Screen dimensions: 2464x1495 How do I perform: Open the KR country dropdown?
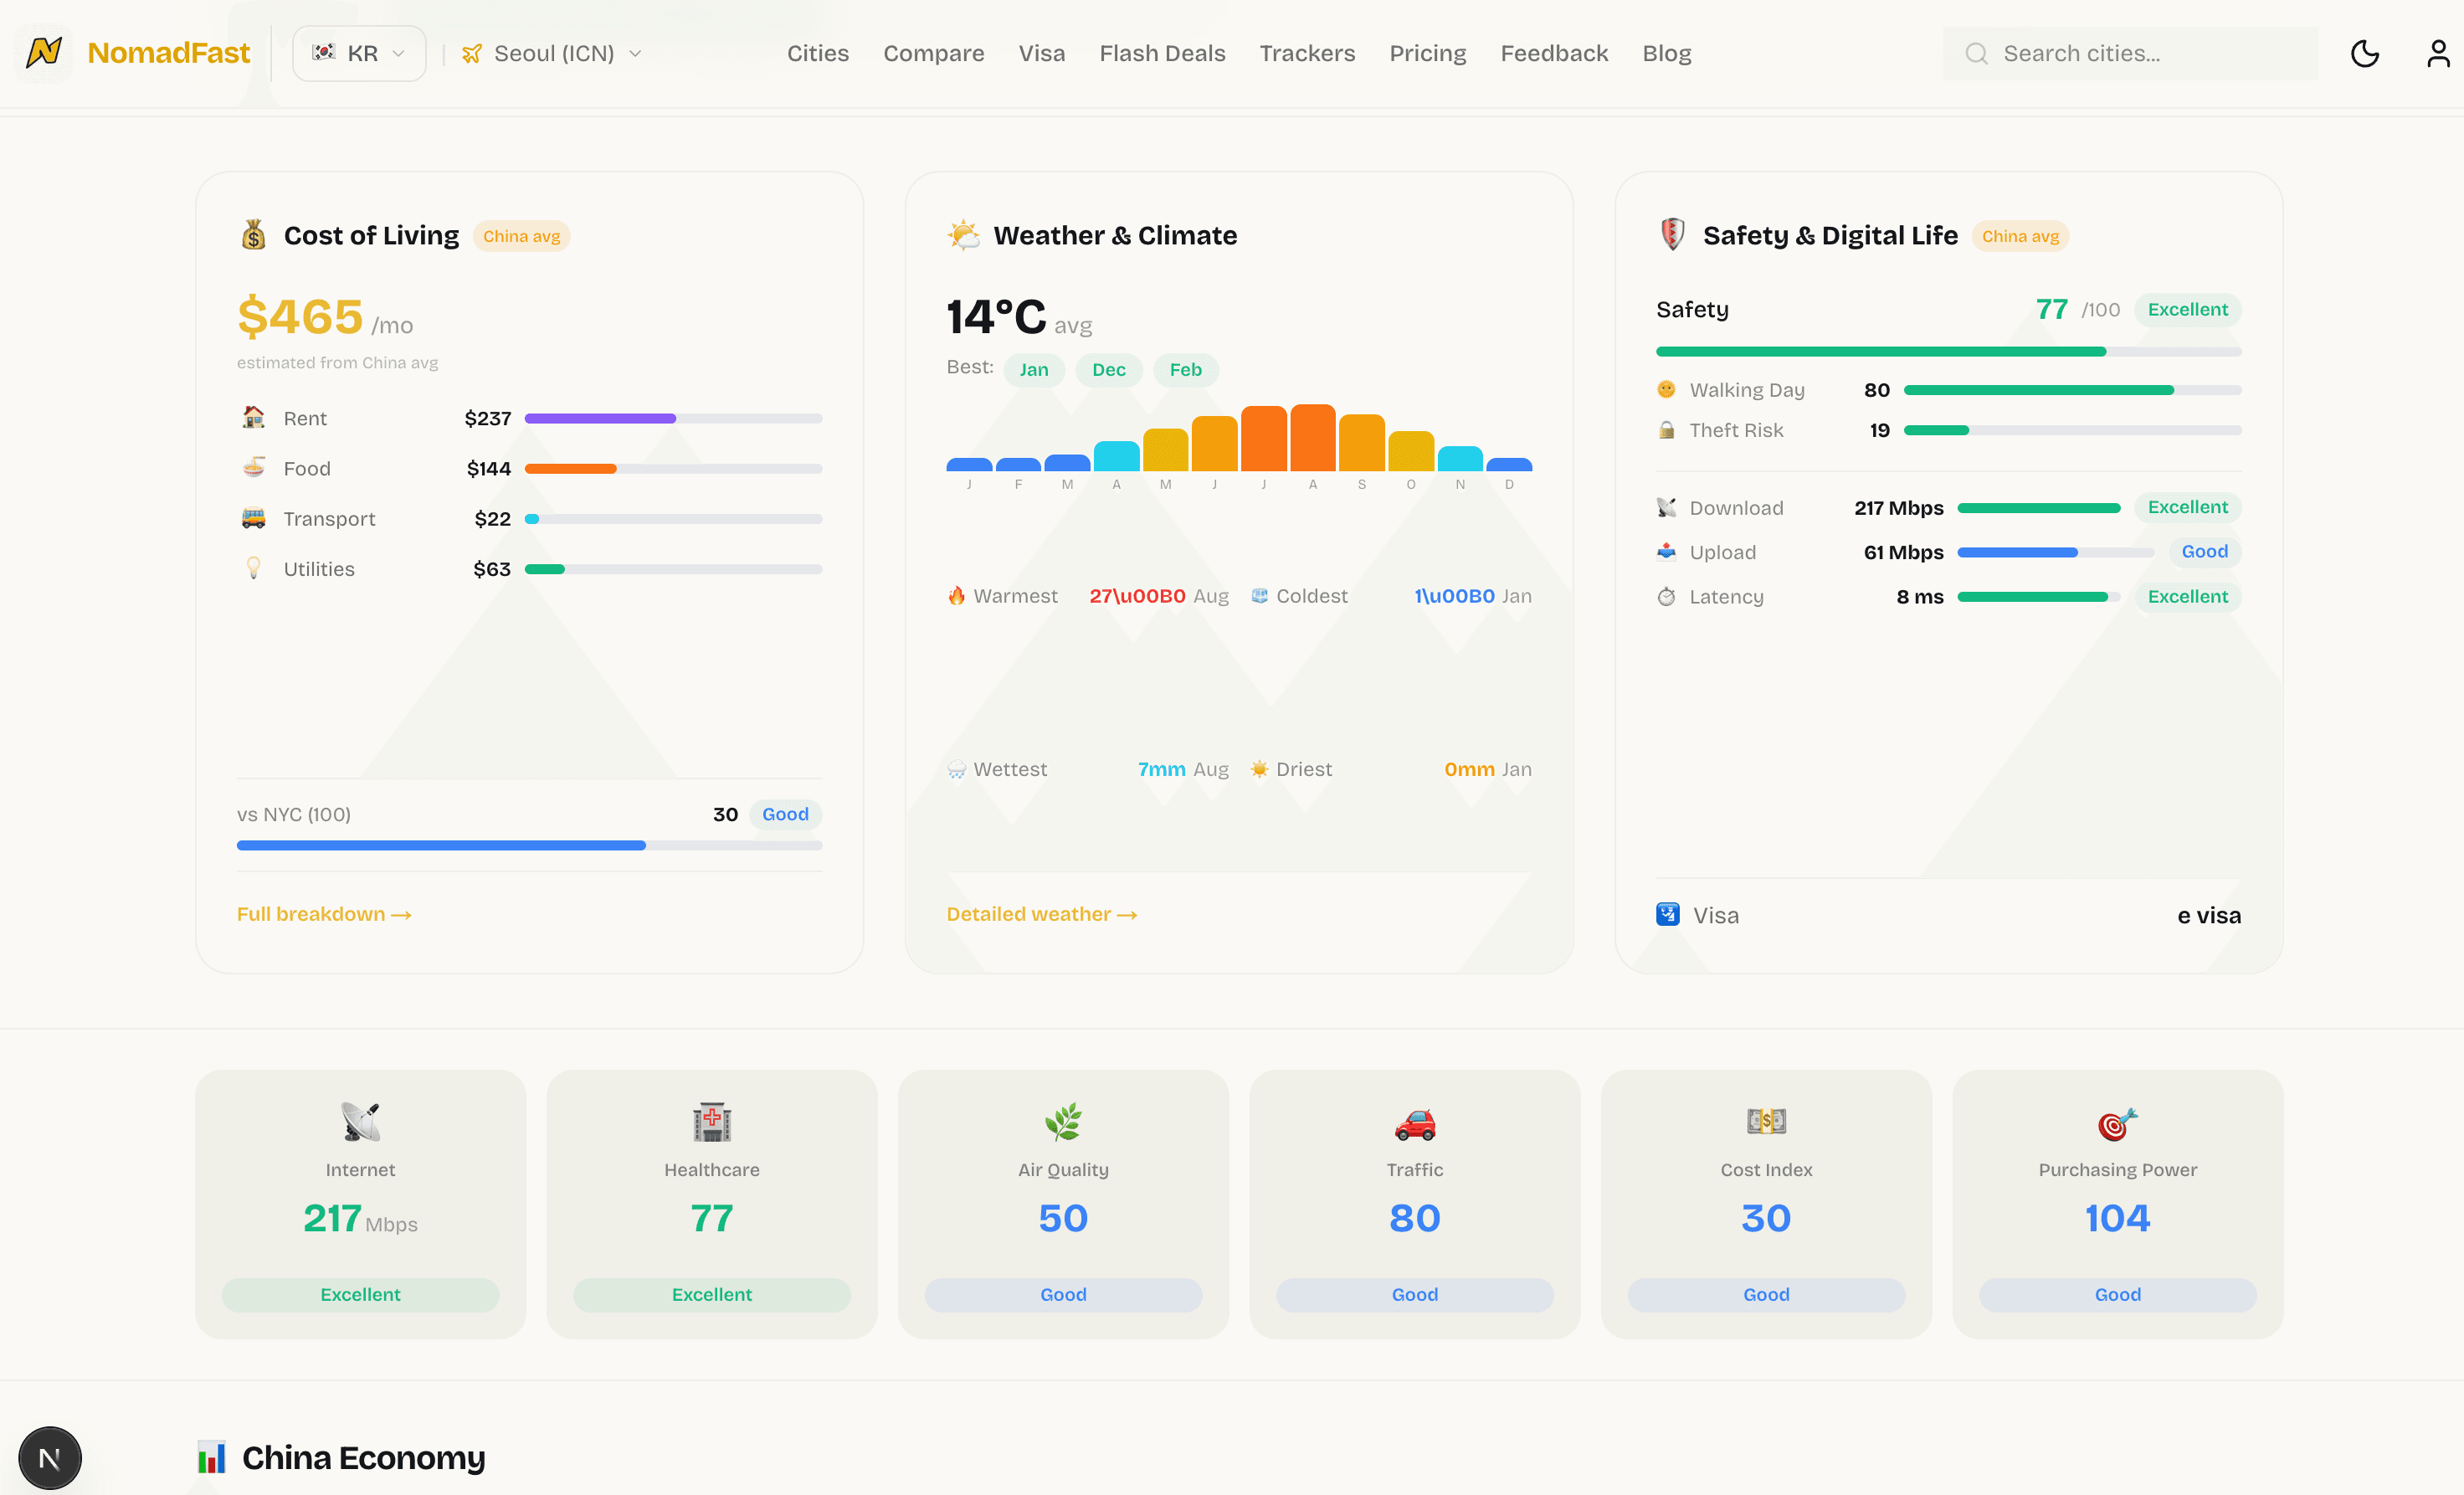[x=359, y=53]
